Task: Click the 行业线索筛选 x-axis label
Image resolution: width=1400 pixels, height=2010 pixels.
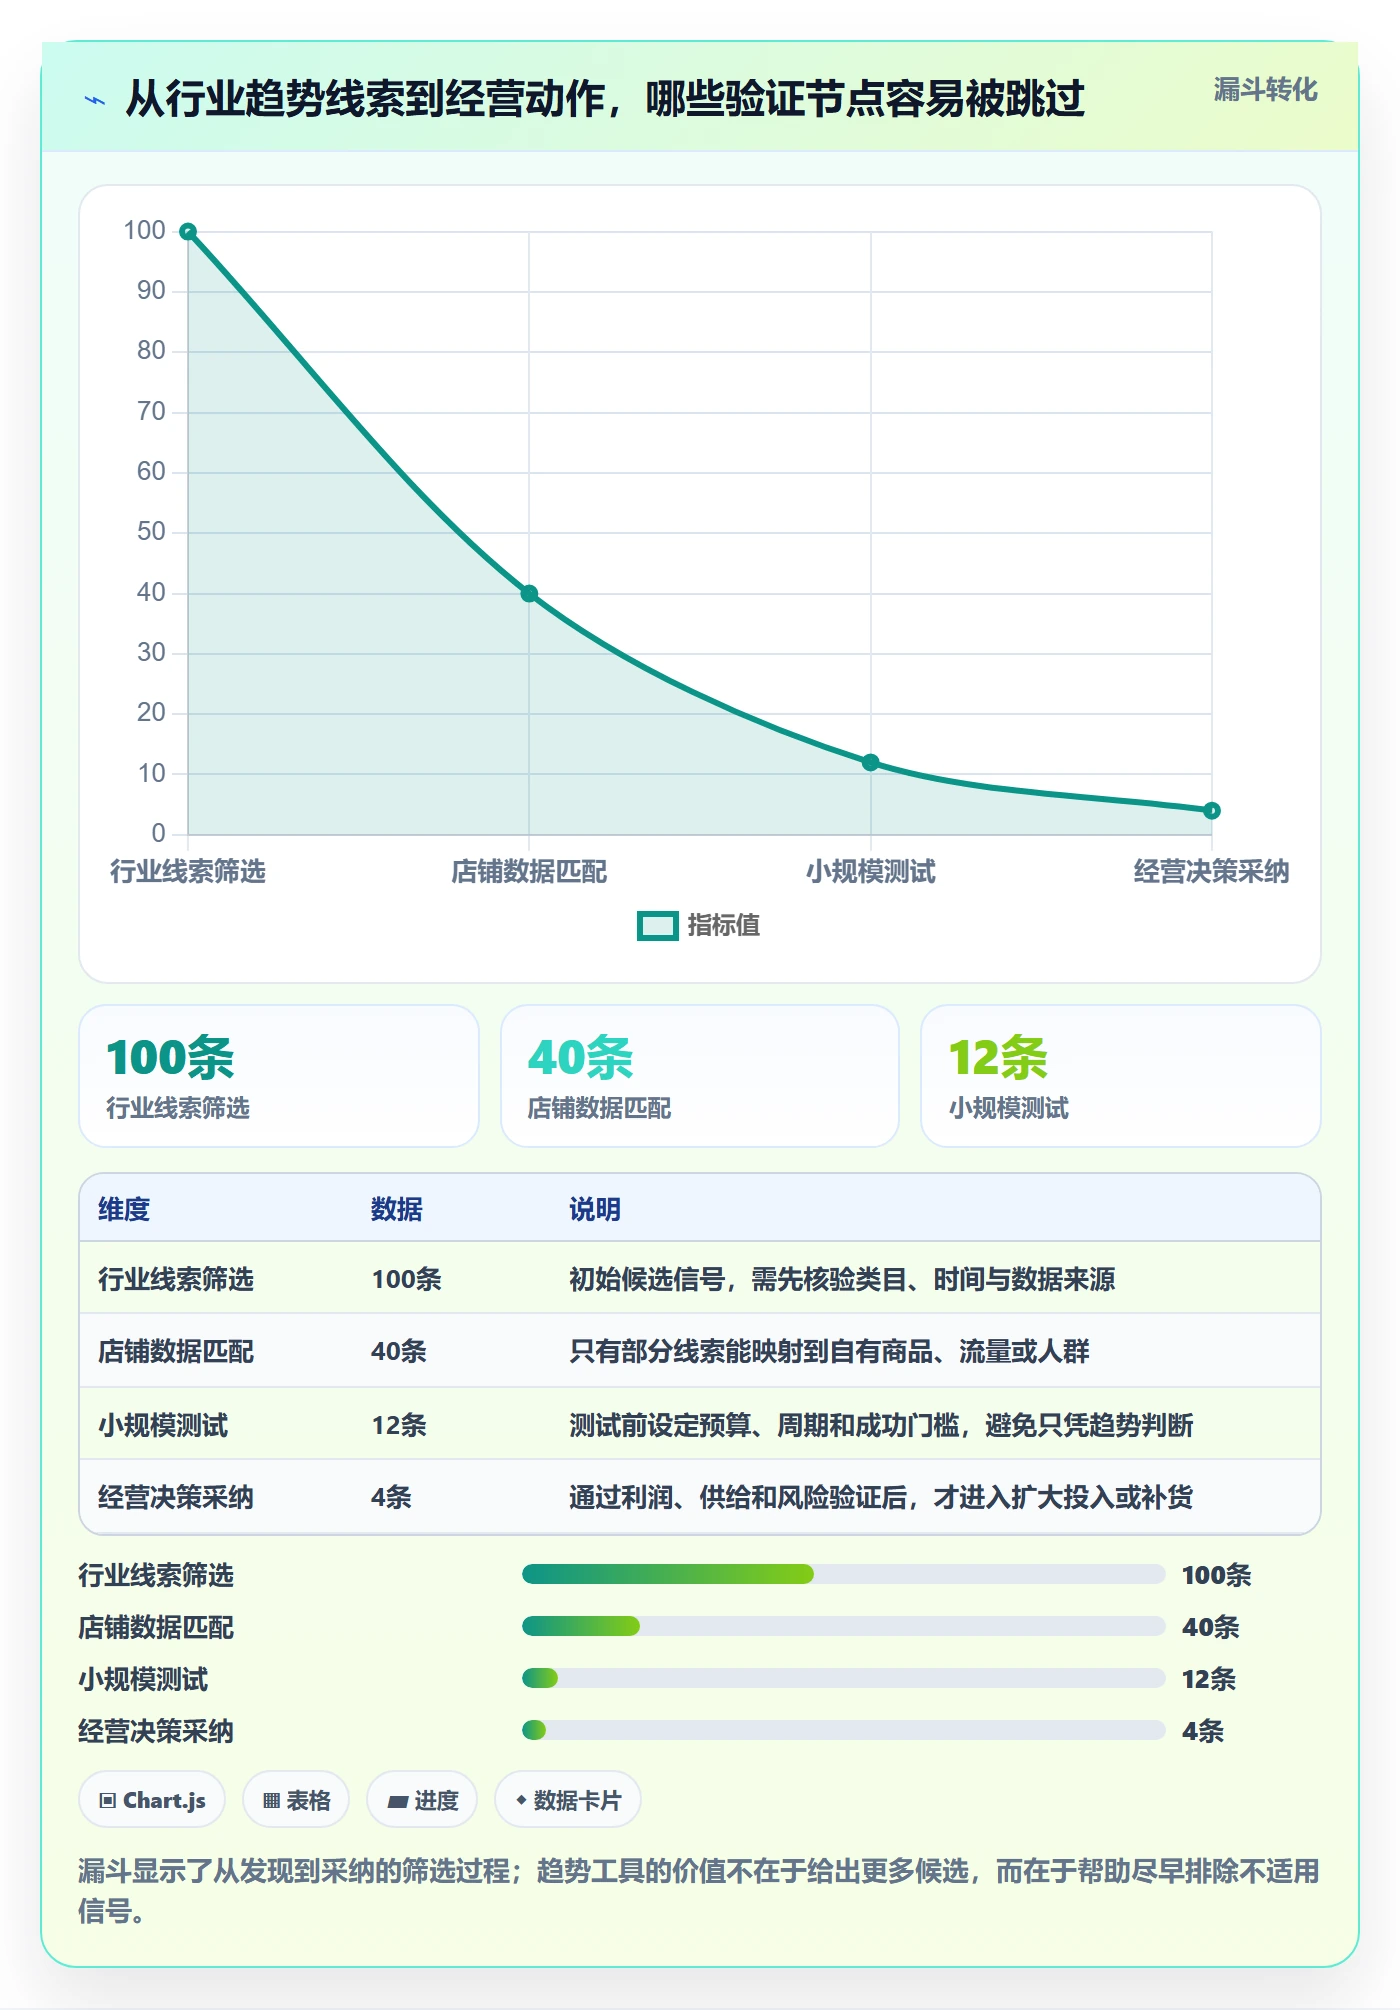Action: tap(188, 872)
